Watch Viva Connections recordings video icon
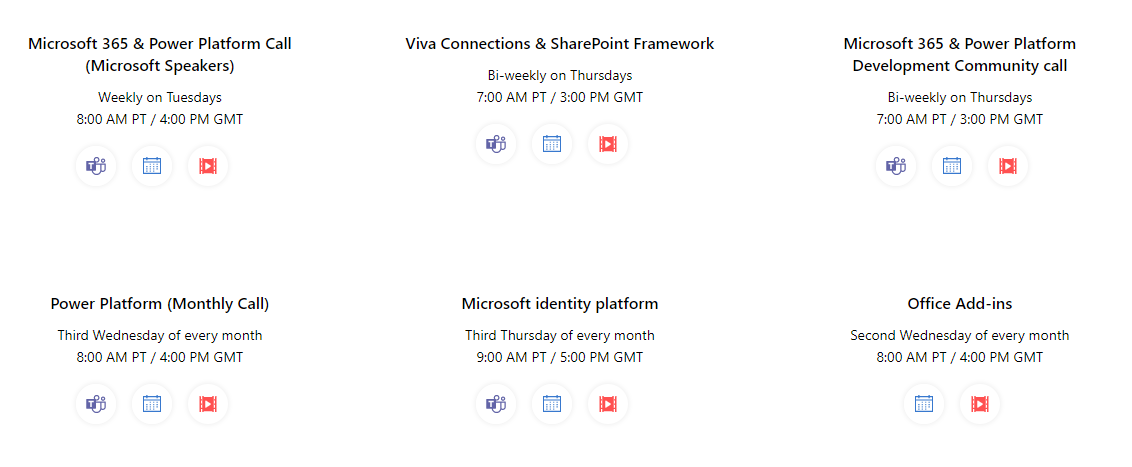The width and height of the screenshot is (1132, 467). (x=608, y=144)
